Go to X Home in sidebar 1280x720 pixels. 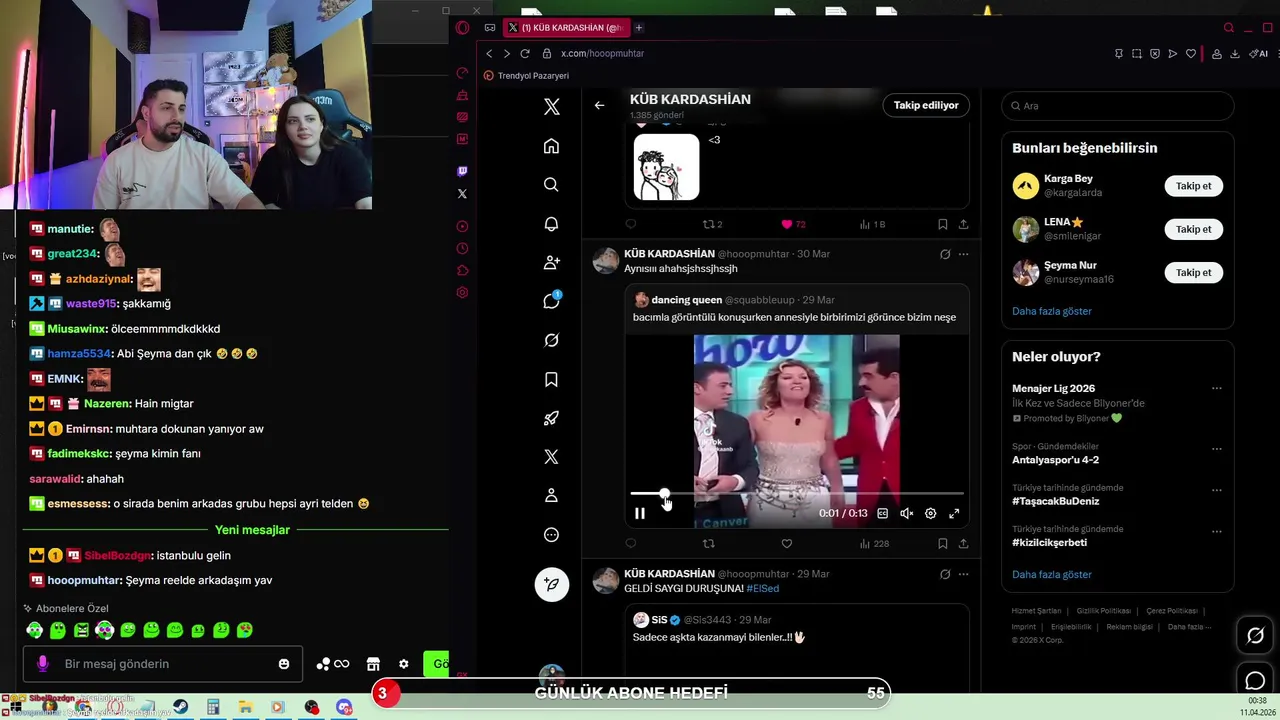tap(551, 146)
